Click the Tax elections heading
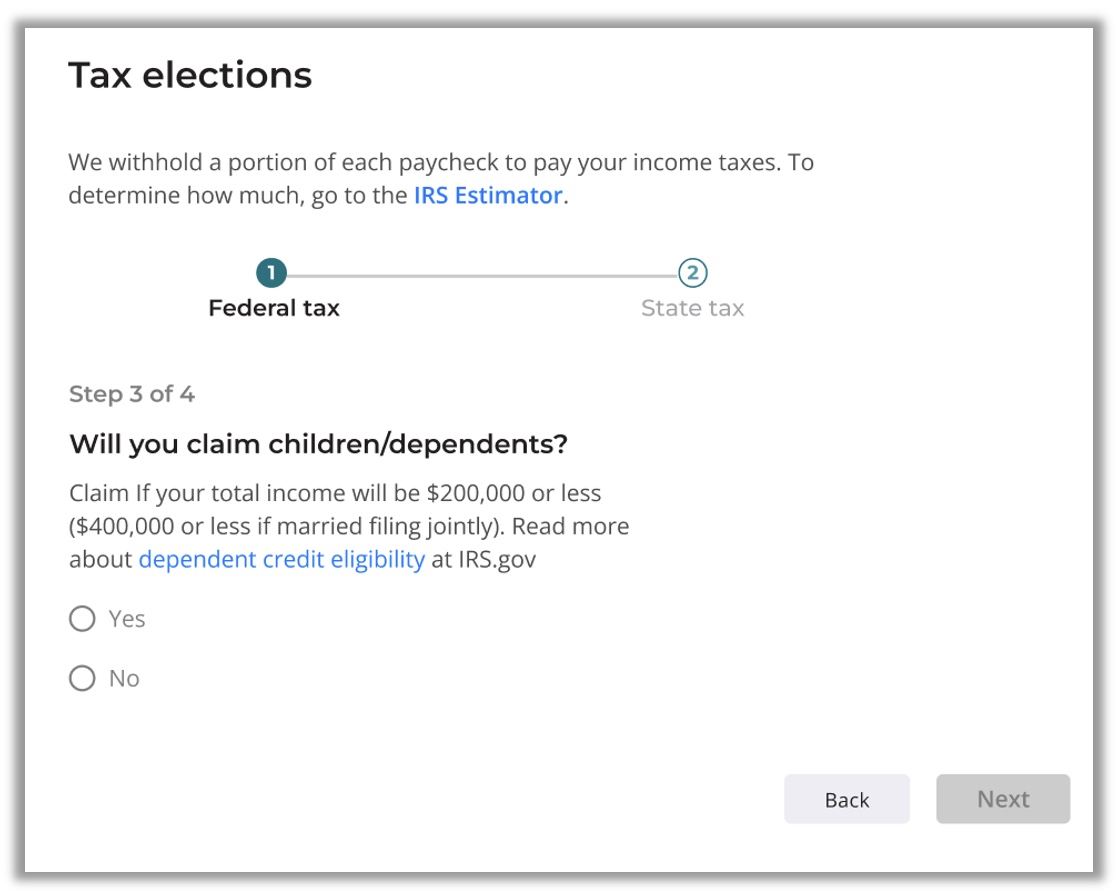The image size is (1118, 894). [190, 75]
